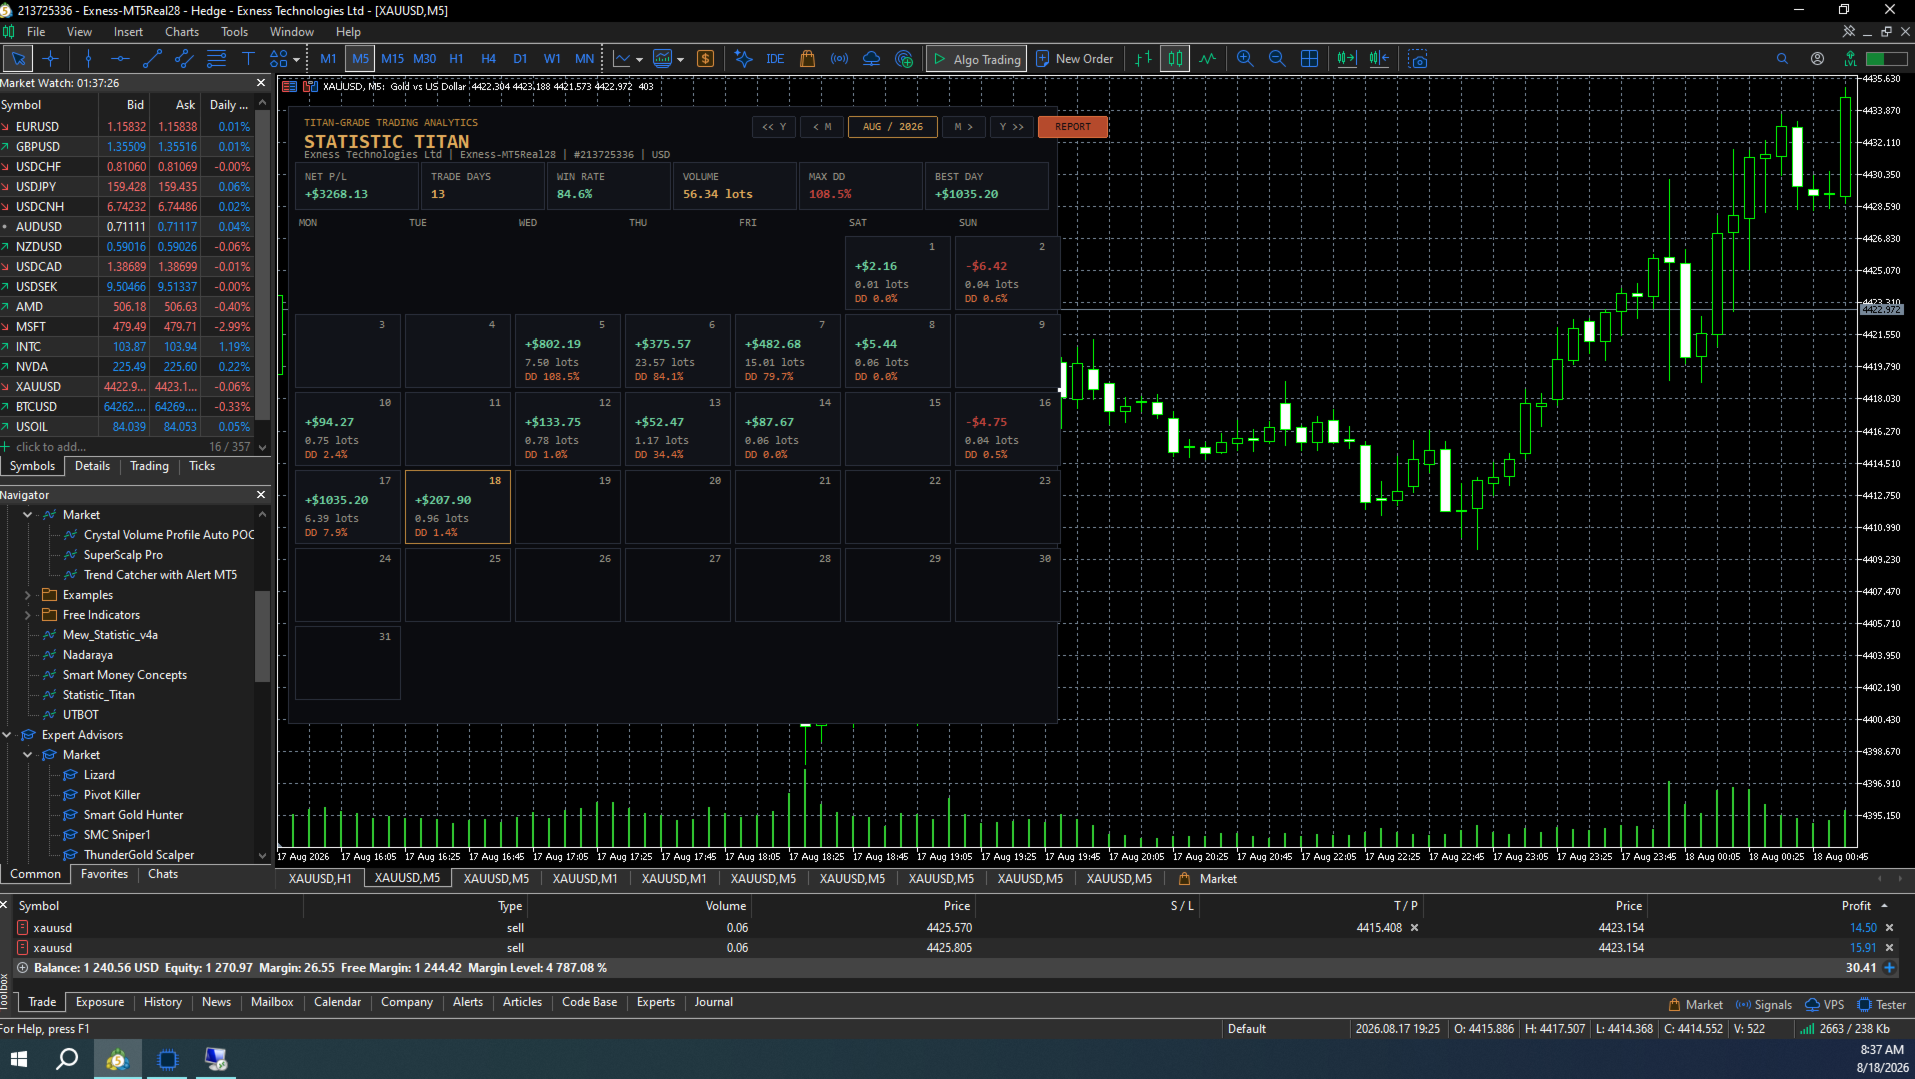Open the VPS cloud icon

pyautogui.click(x=871, y=59)
